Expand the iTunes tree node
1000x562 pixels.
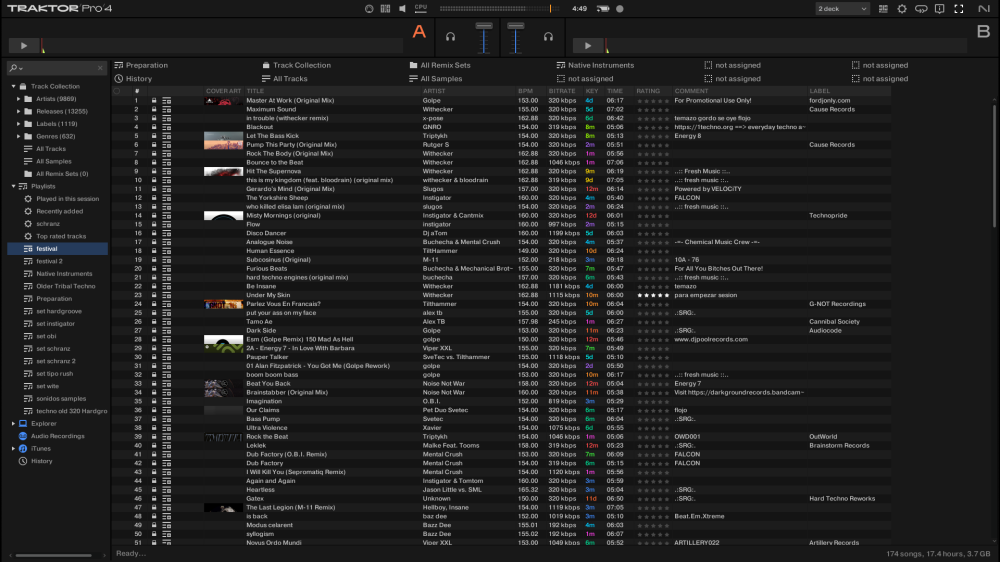pos(13,448)
